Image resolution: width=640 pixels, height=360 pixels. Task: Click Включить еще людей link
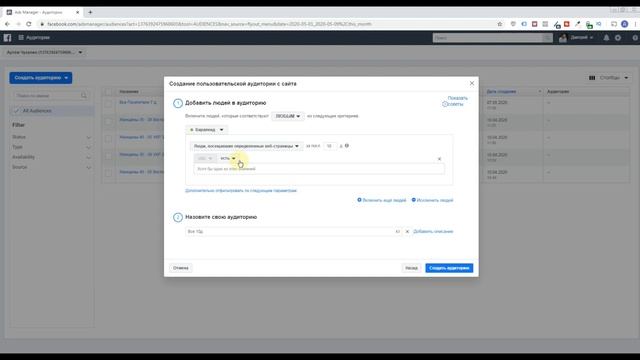[x=384, y=200]
